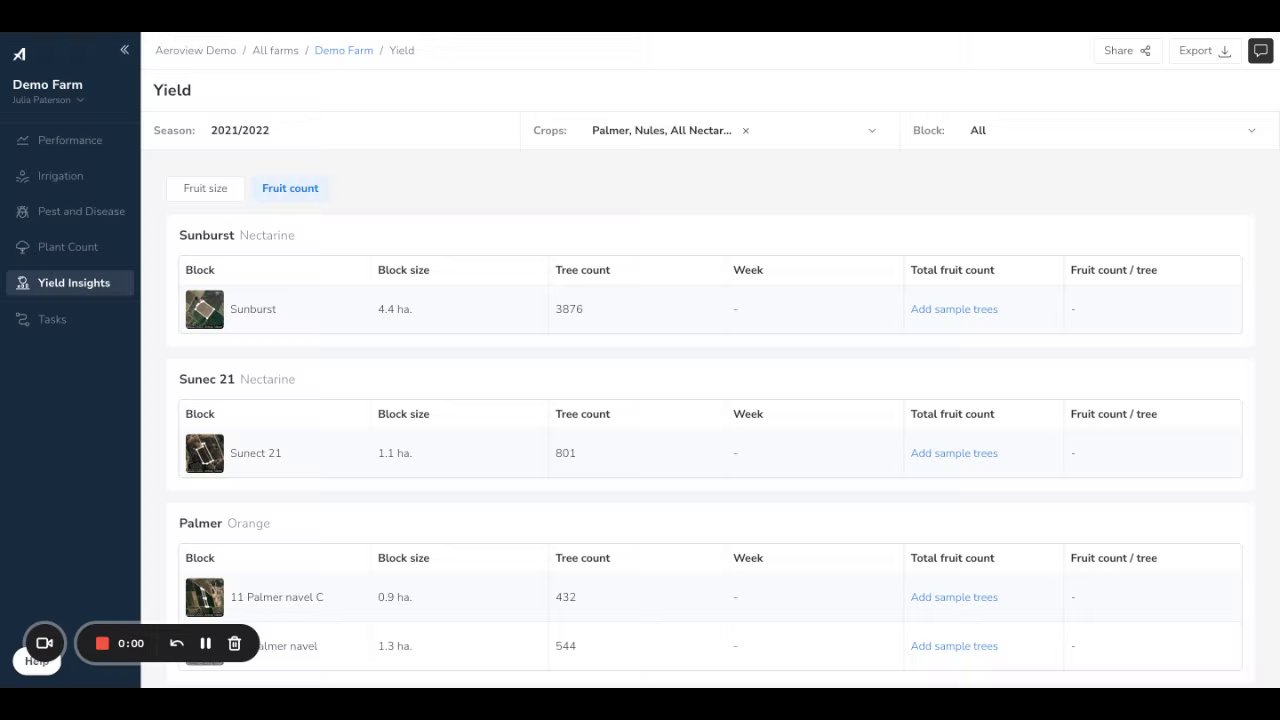The width and height of the screenshot is (1280, 720).
Task: Click the Pest and Disease bug icon
Action: pyautogui.click(x=22, y=212)
